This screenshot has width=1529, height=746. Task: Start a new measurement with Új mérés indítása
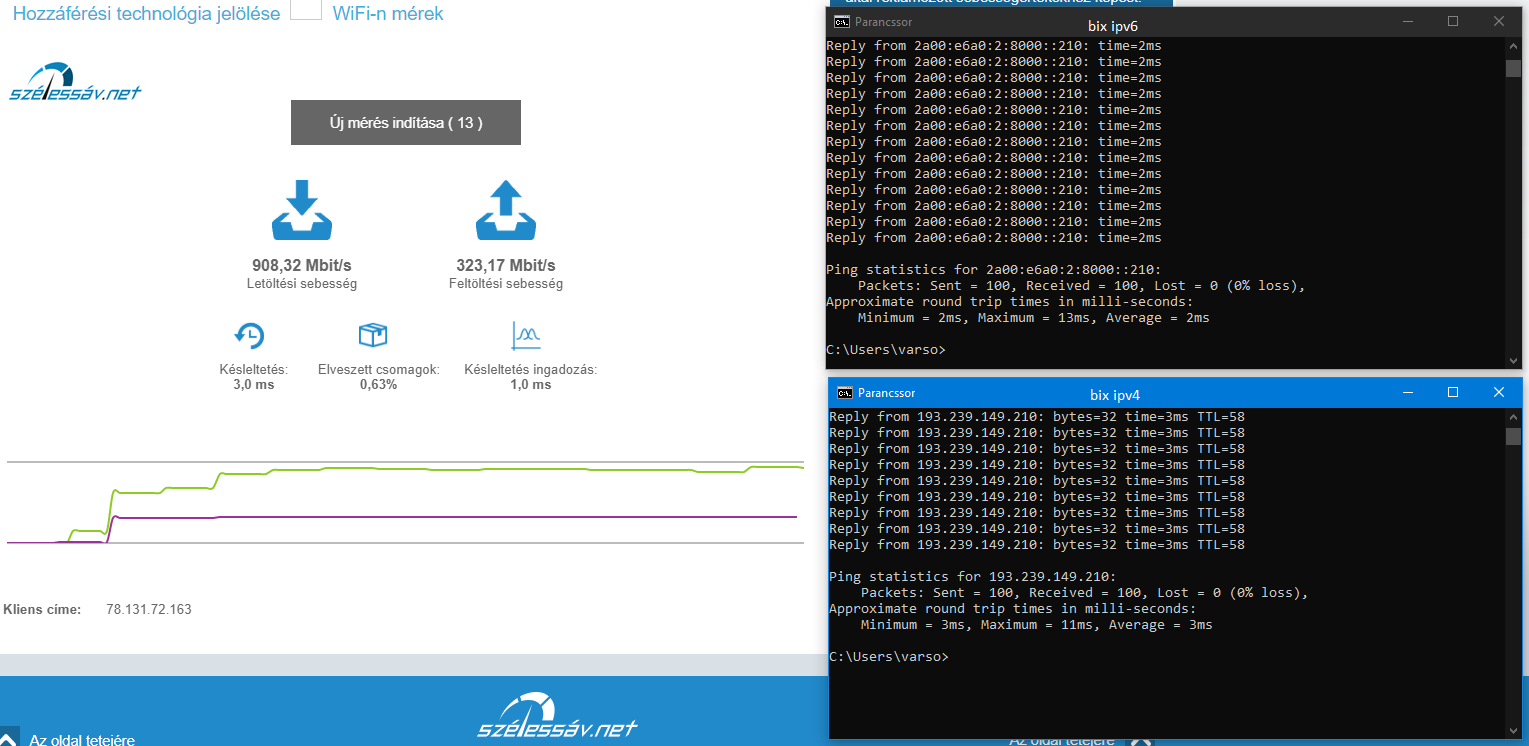point(406,123)
